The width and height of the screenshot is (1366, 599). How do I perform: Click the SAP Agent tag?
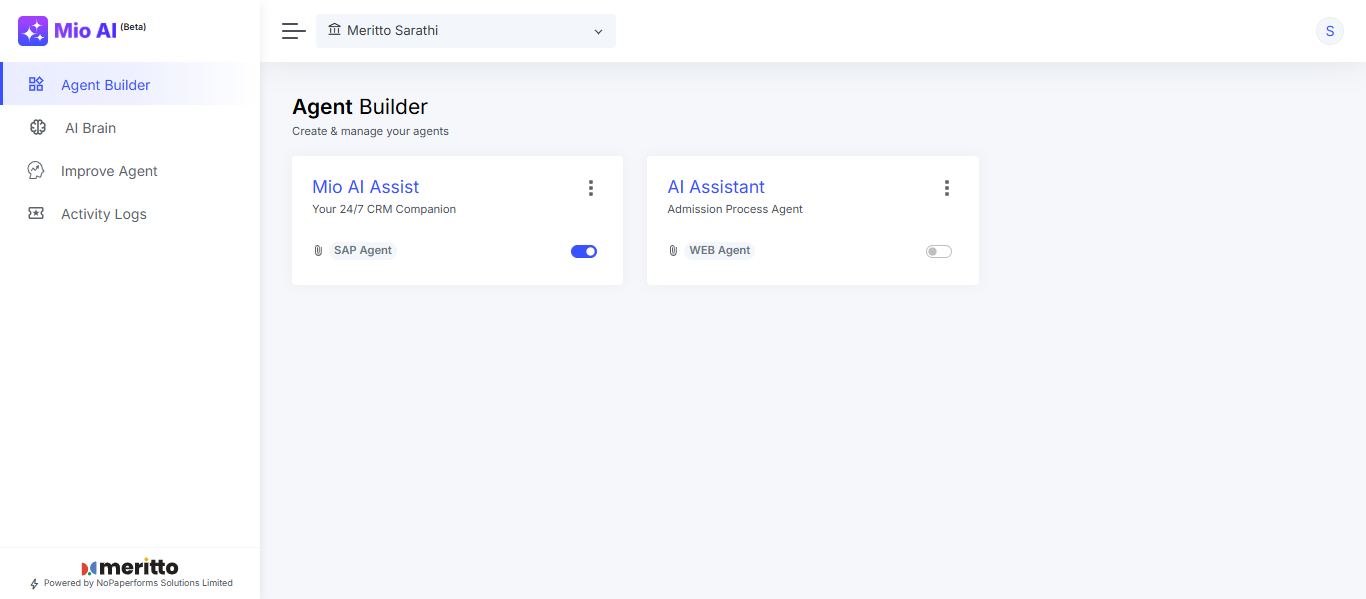363,250
